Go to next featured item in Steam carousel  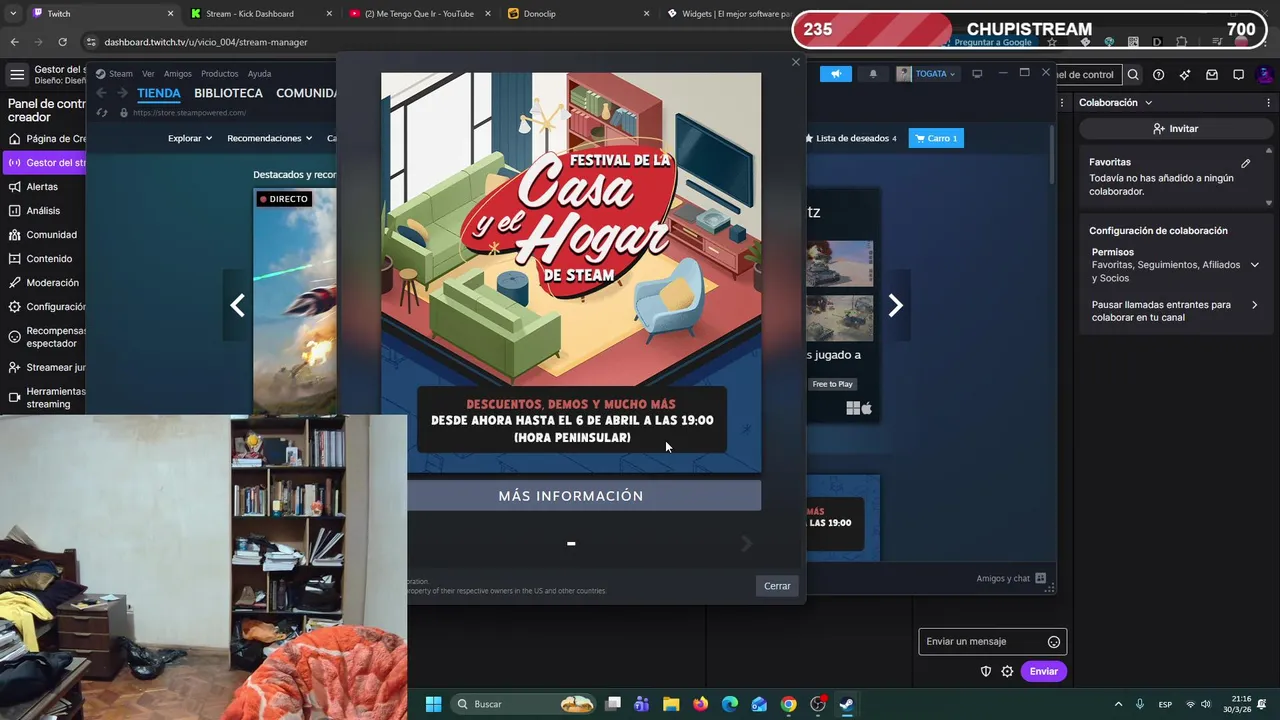[896, 306]
